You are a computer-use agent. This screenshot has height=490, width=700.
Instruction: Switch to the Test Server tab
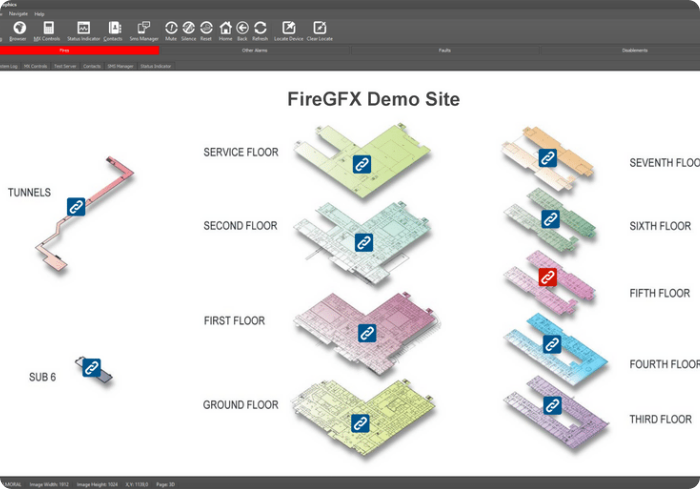point(65,66)
